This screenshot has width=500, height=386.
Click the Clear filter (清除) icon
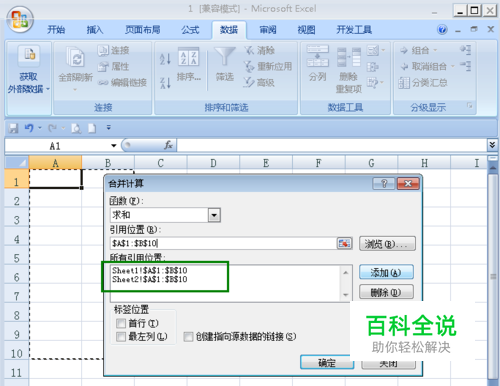[249, 51]
